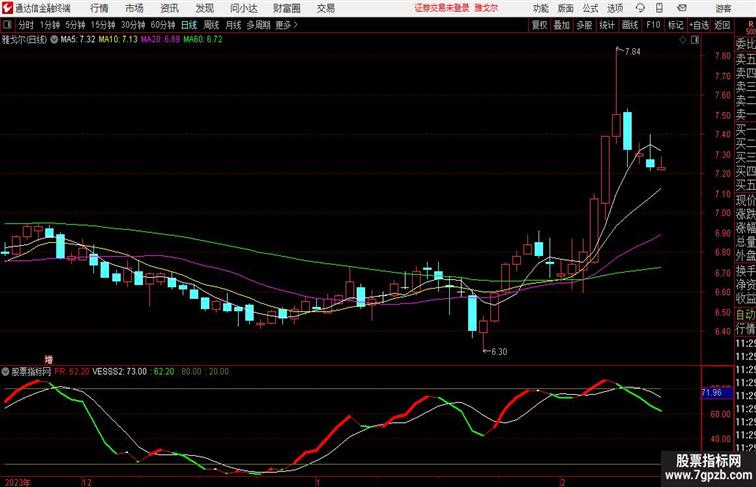This screenshot has height=487, width=756.
Task: Click the 证券交易未登录 login link
Action: pyautogui.click(x=442, y=8)
